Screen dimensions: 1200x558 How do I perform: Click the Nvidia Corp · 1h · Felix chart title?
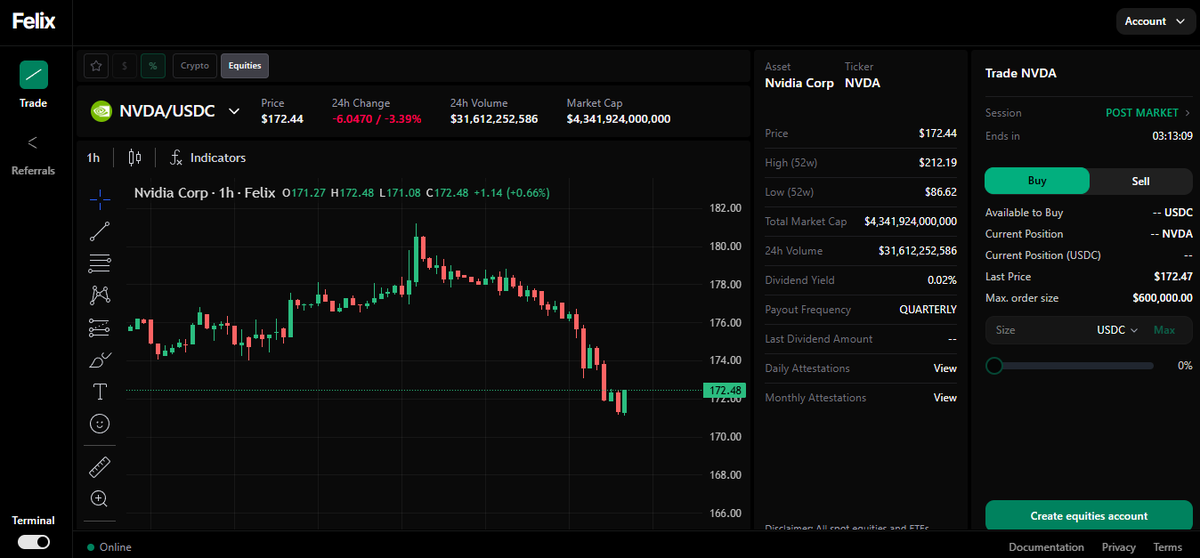pyautogui.click(x=205, y=193)
